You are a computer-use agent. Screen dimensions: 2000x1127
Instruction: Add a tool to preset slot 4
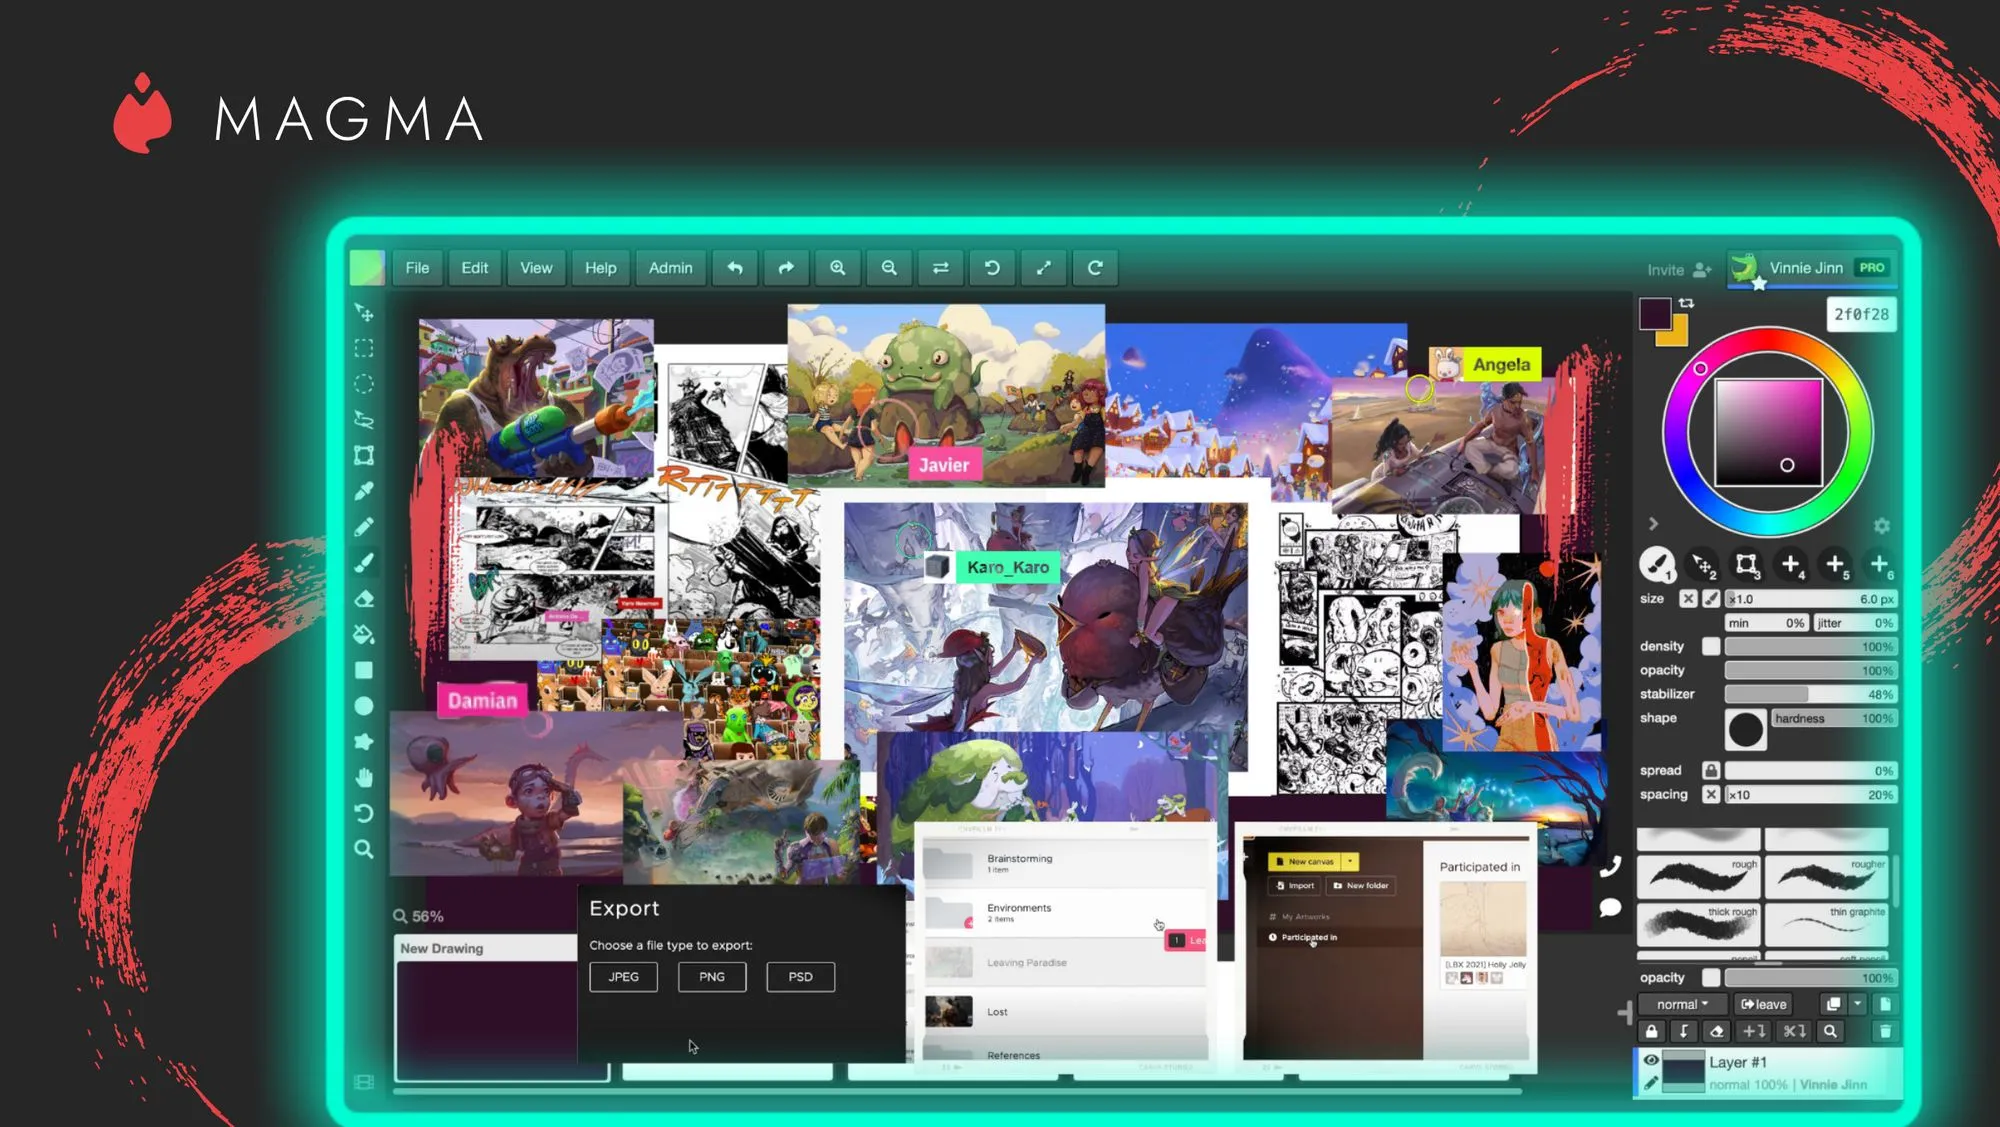click(1791, 565)
